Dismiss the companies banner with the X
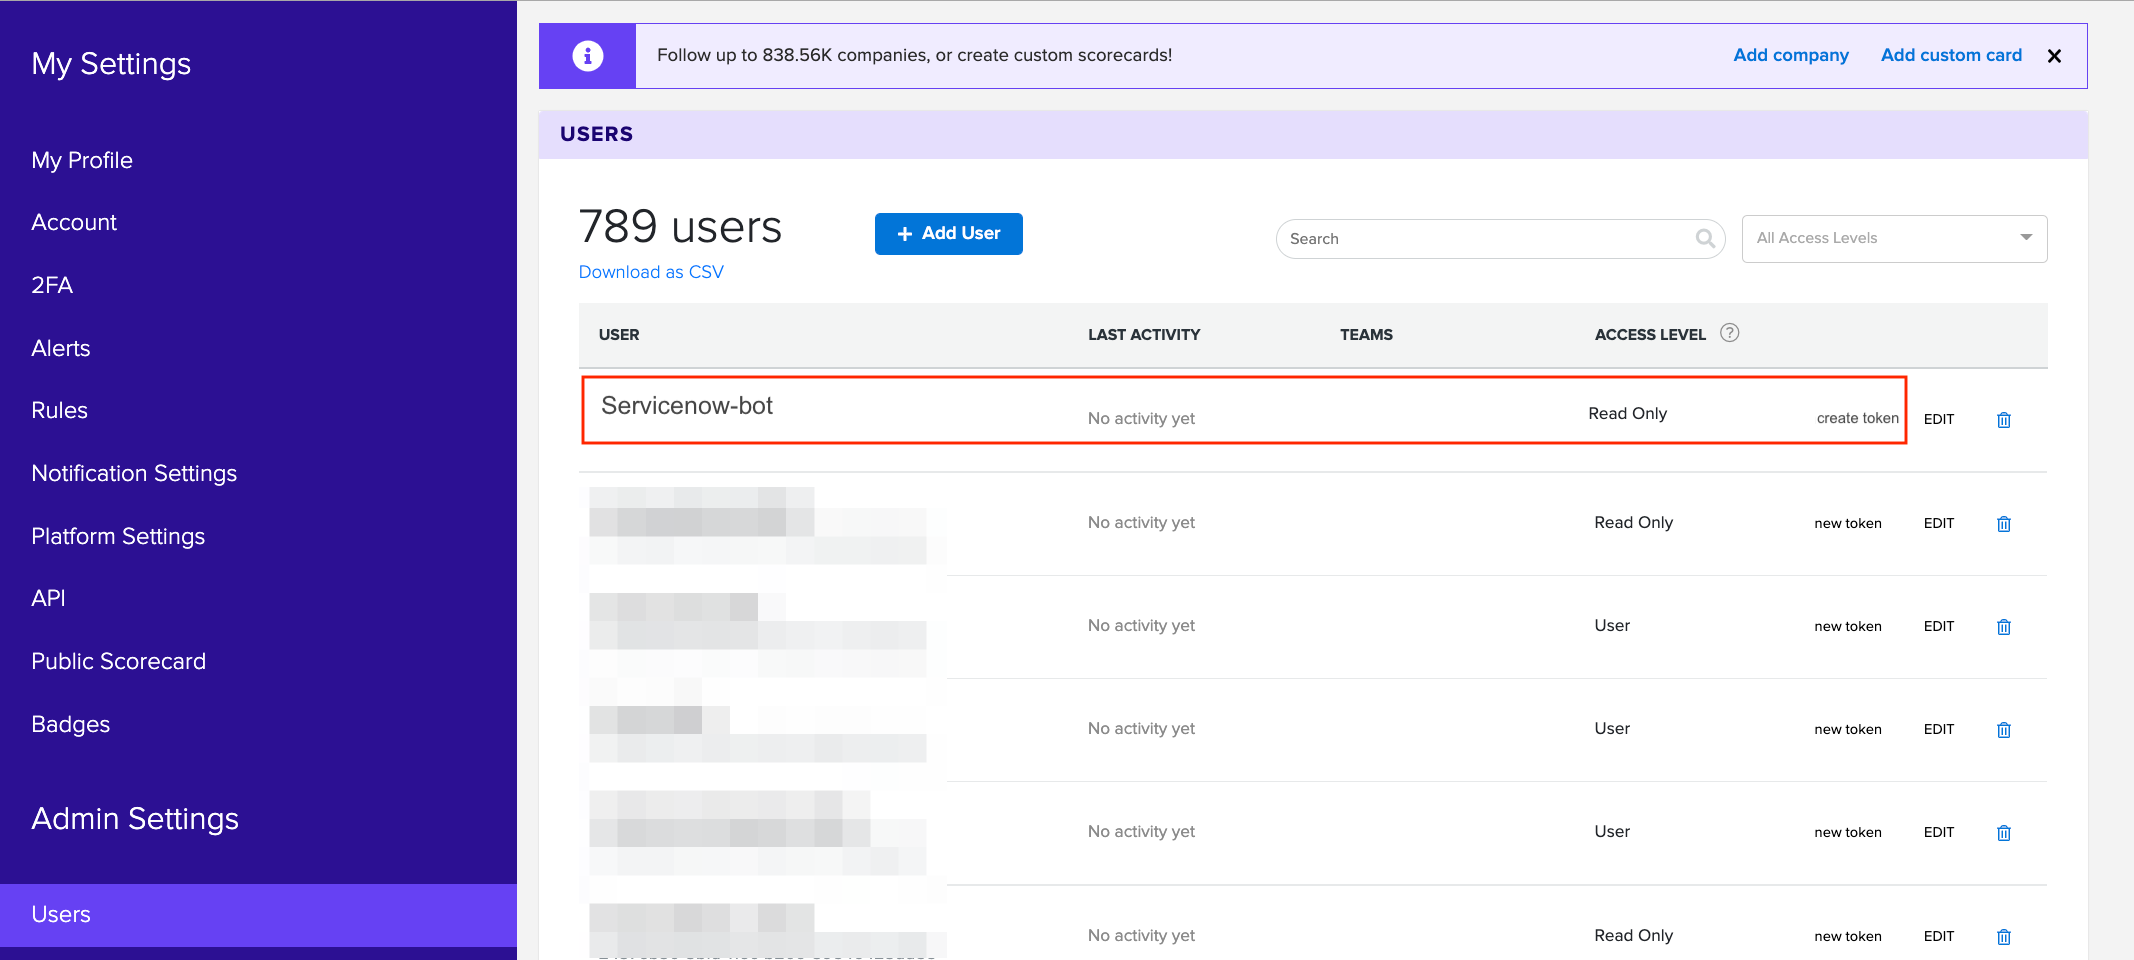This screenshot has width=2134, height=960. 2054,56
